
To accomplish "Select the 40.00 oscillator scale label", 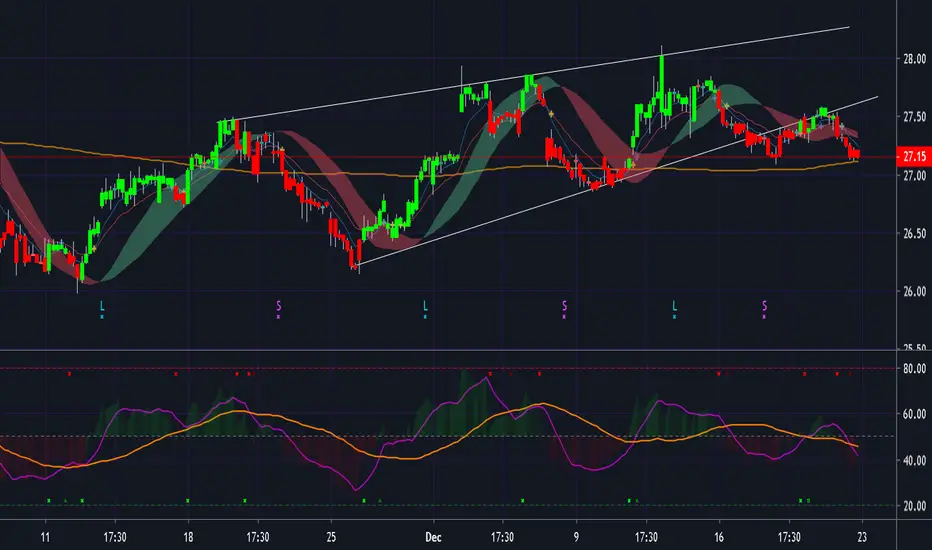I will click(x=914, y=460).
